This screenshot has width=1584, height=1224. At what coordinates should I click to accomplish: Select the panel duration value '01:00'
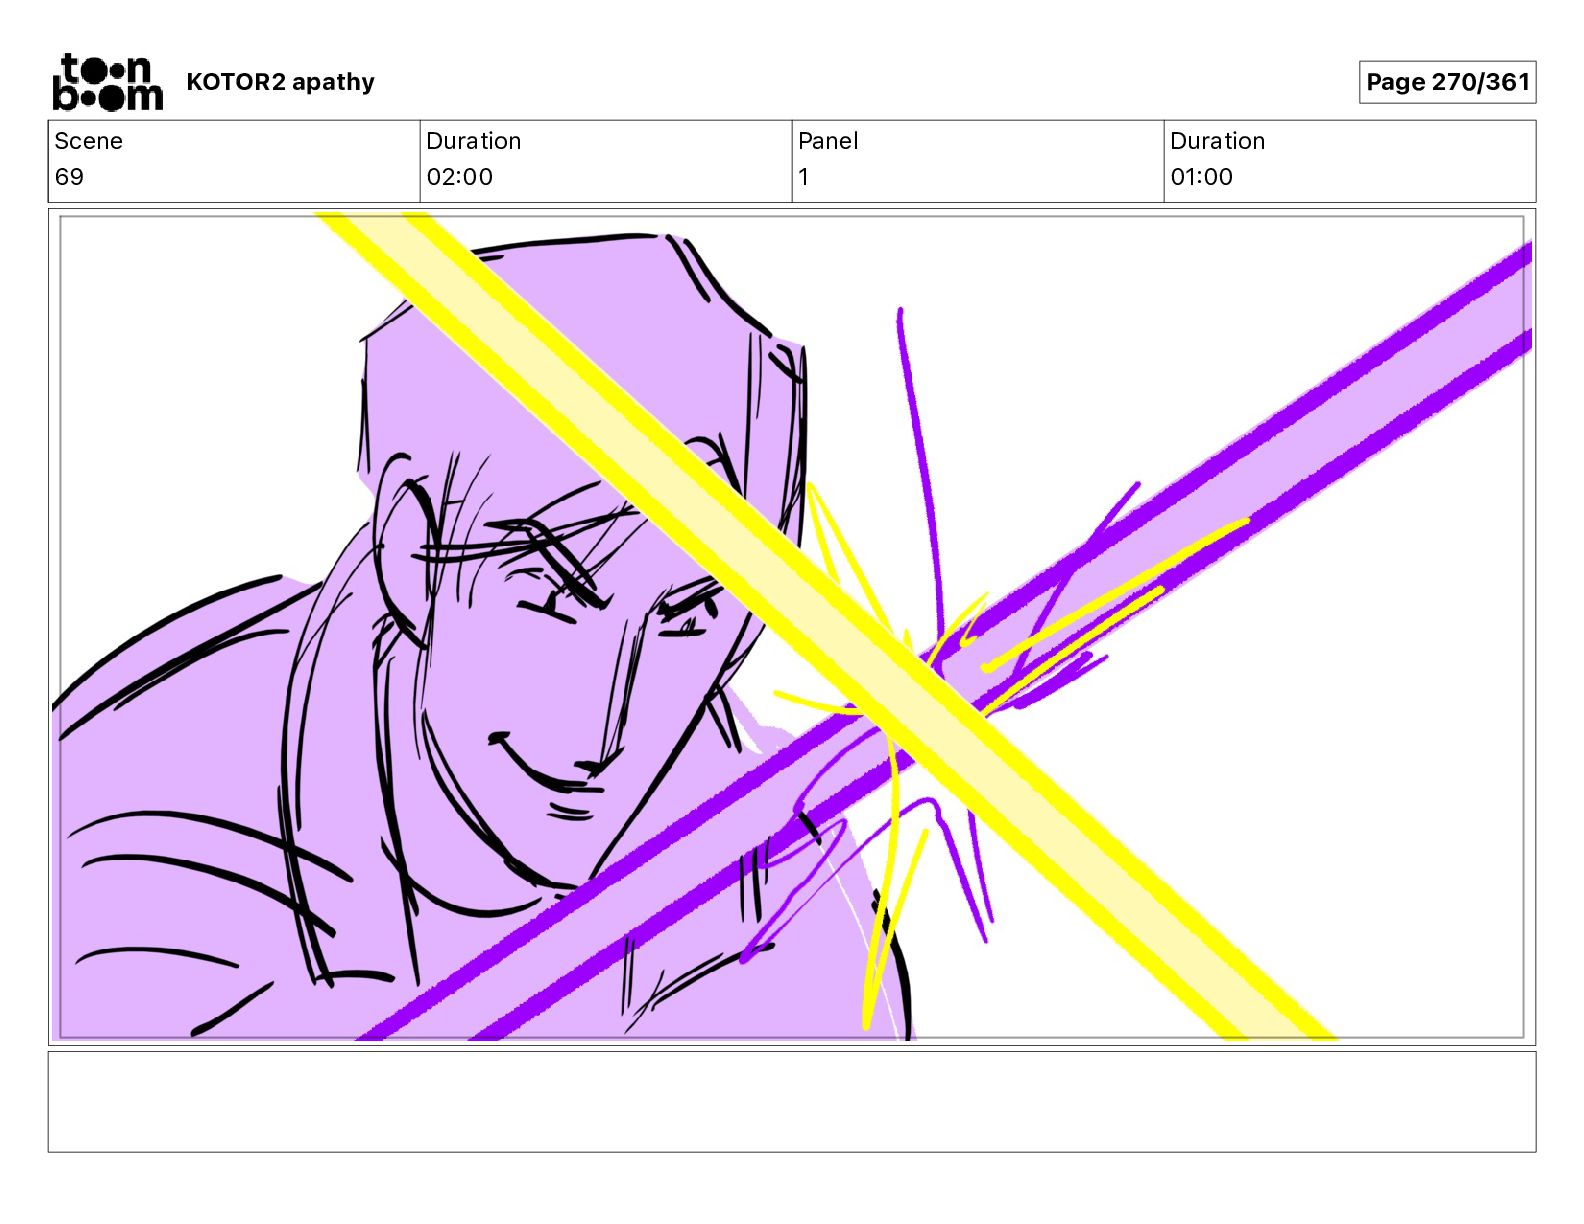[x=1202, y=177]
